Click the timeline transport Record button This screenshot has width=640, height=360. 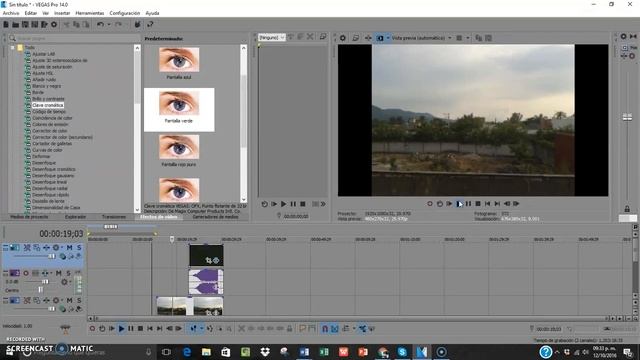tap(92, 329)
